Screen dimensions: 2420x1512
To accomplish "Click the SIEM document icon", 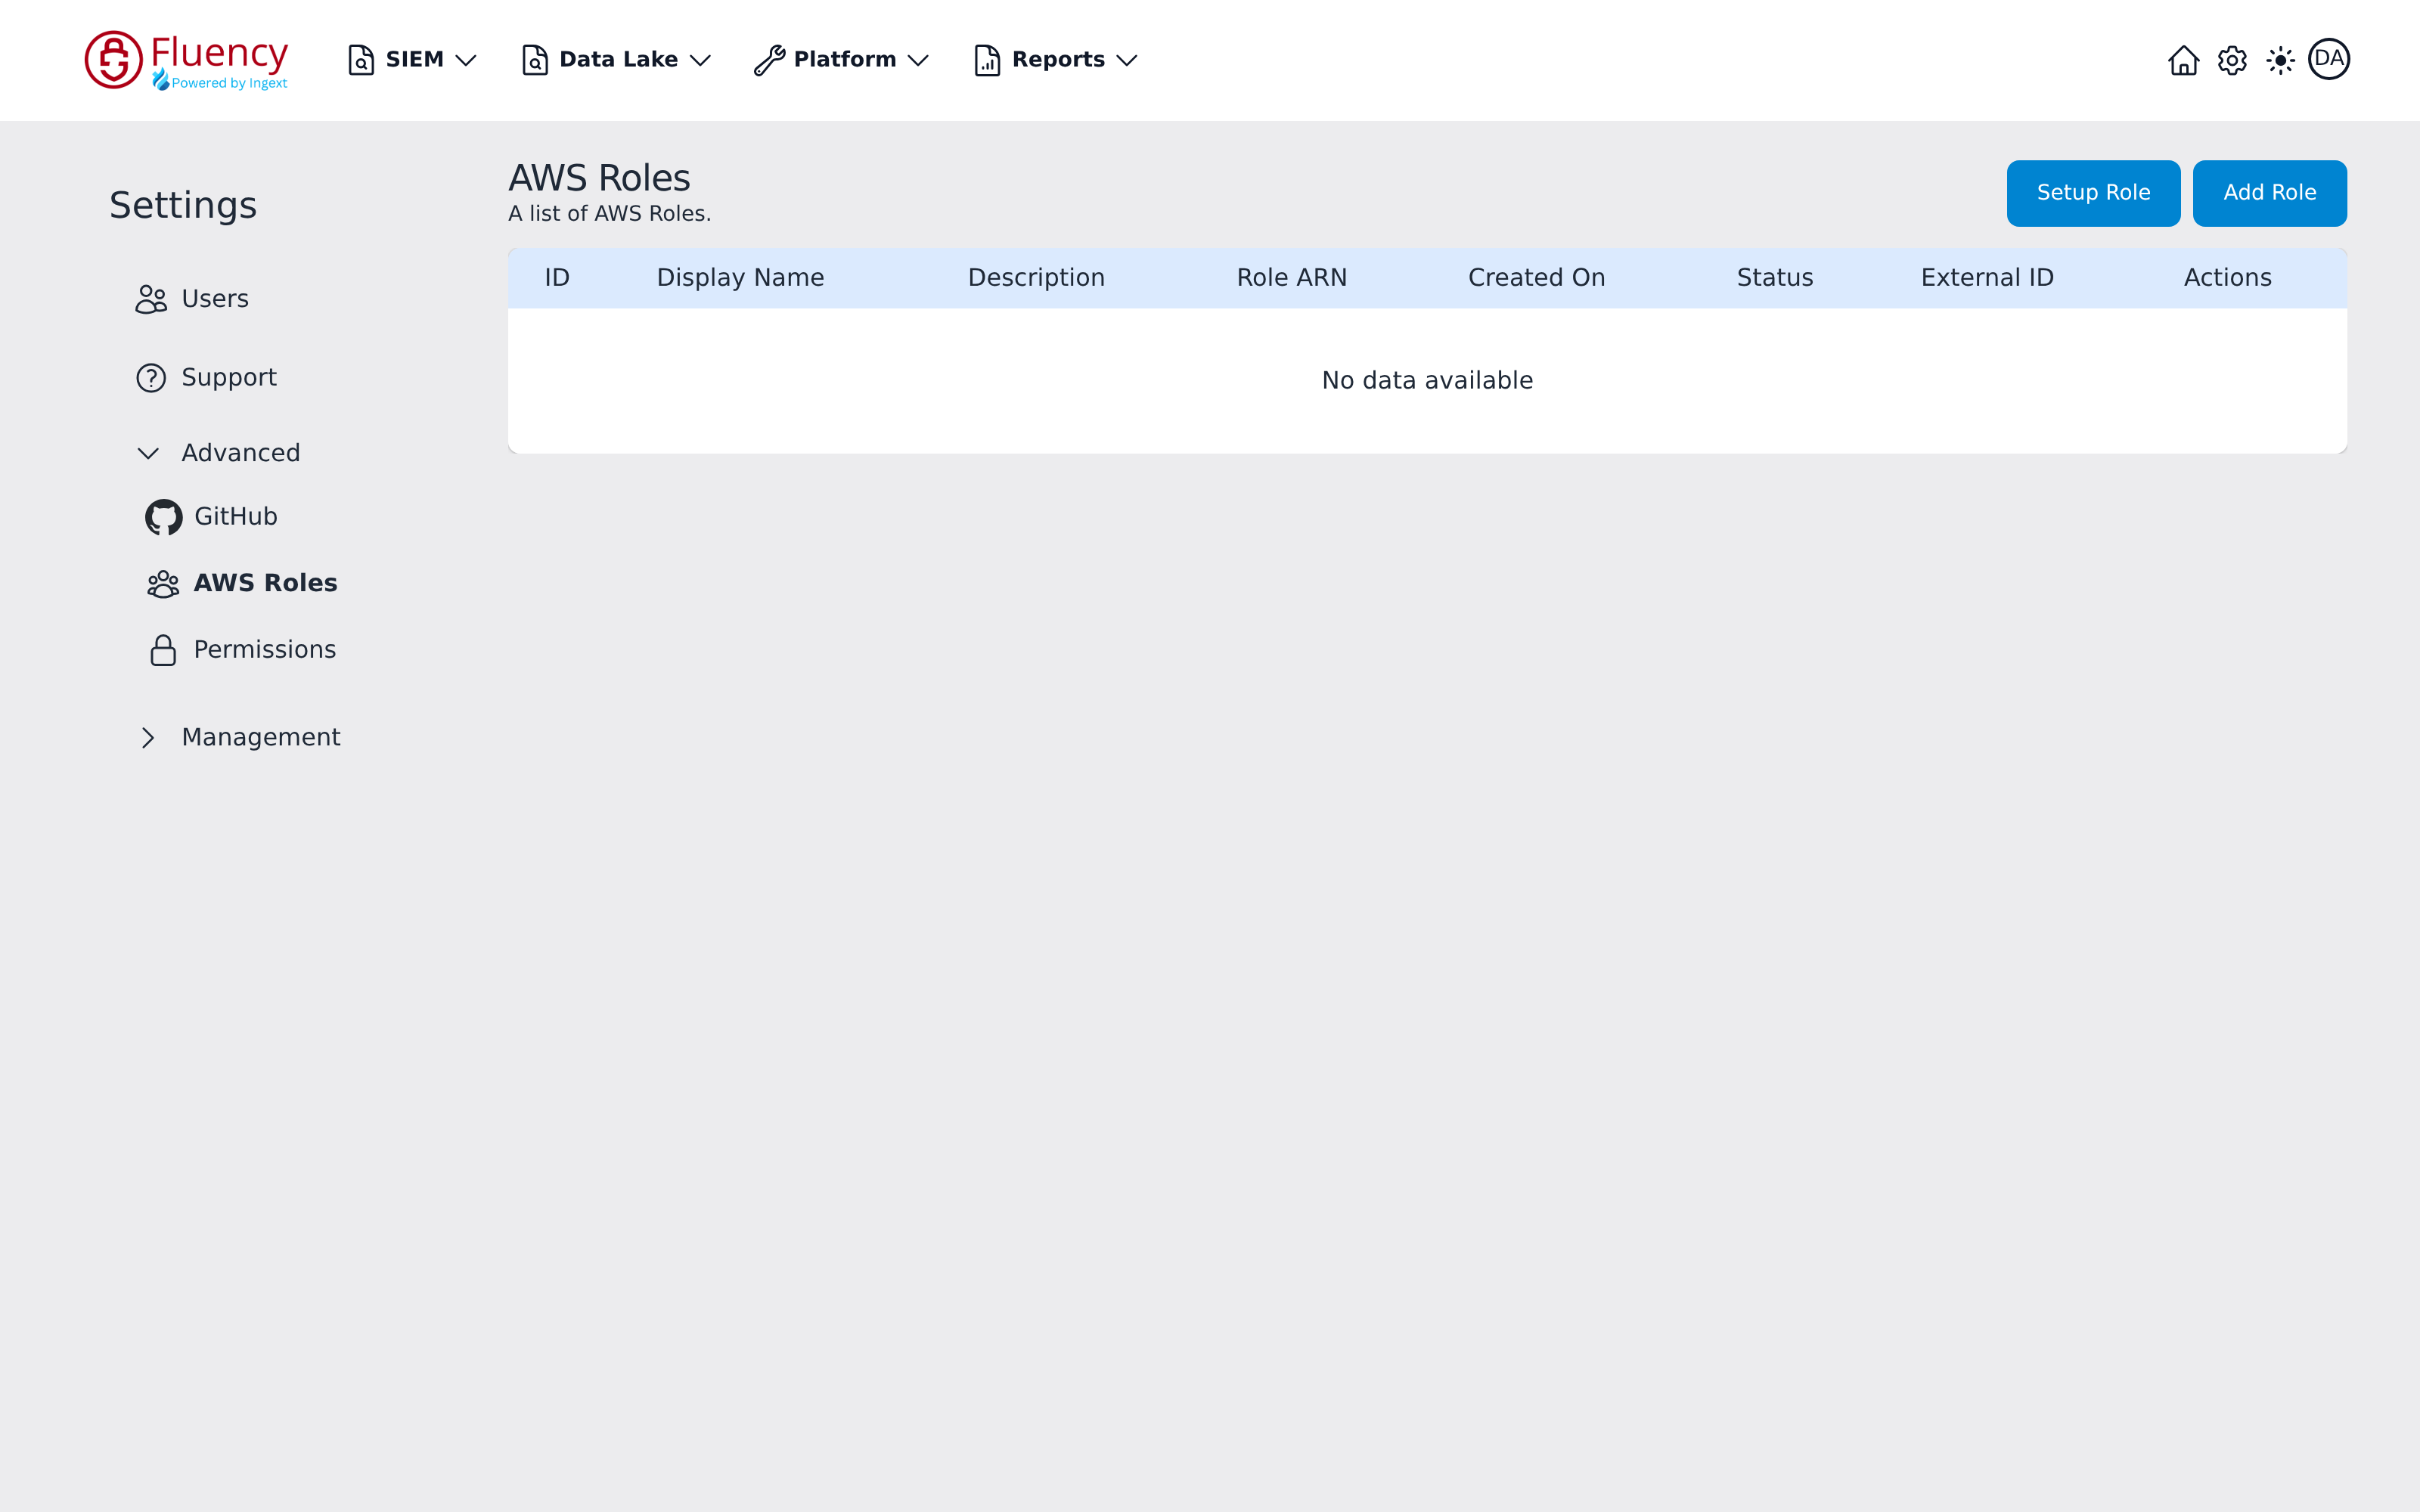I will (361, 60).
